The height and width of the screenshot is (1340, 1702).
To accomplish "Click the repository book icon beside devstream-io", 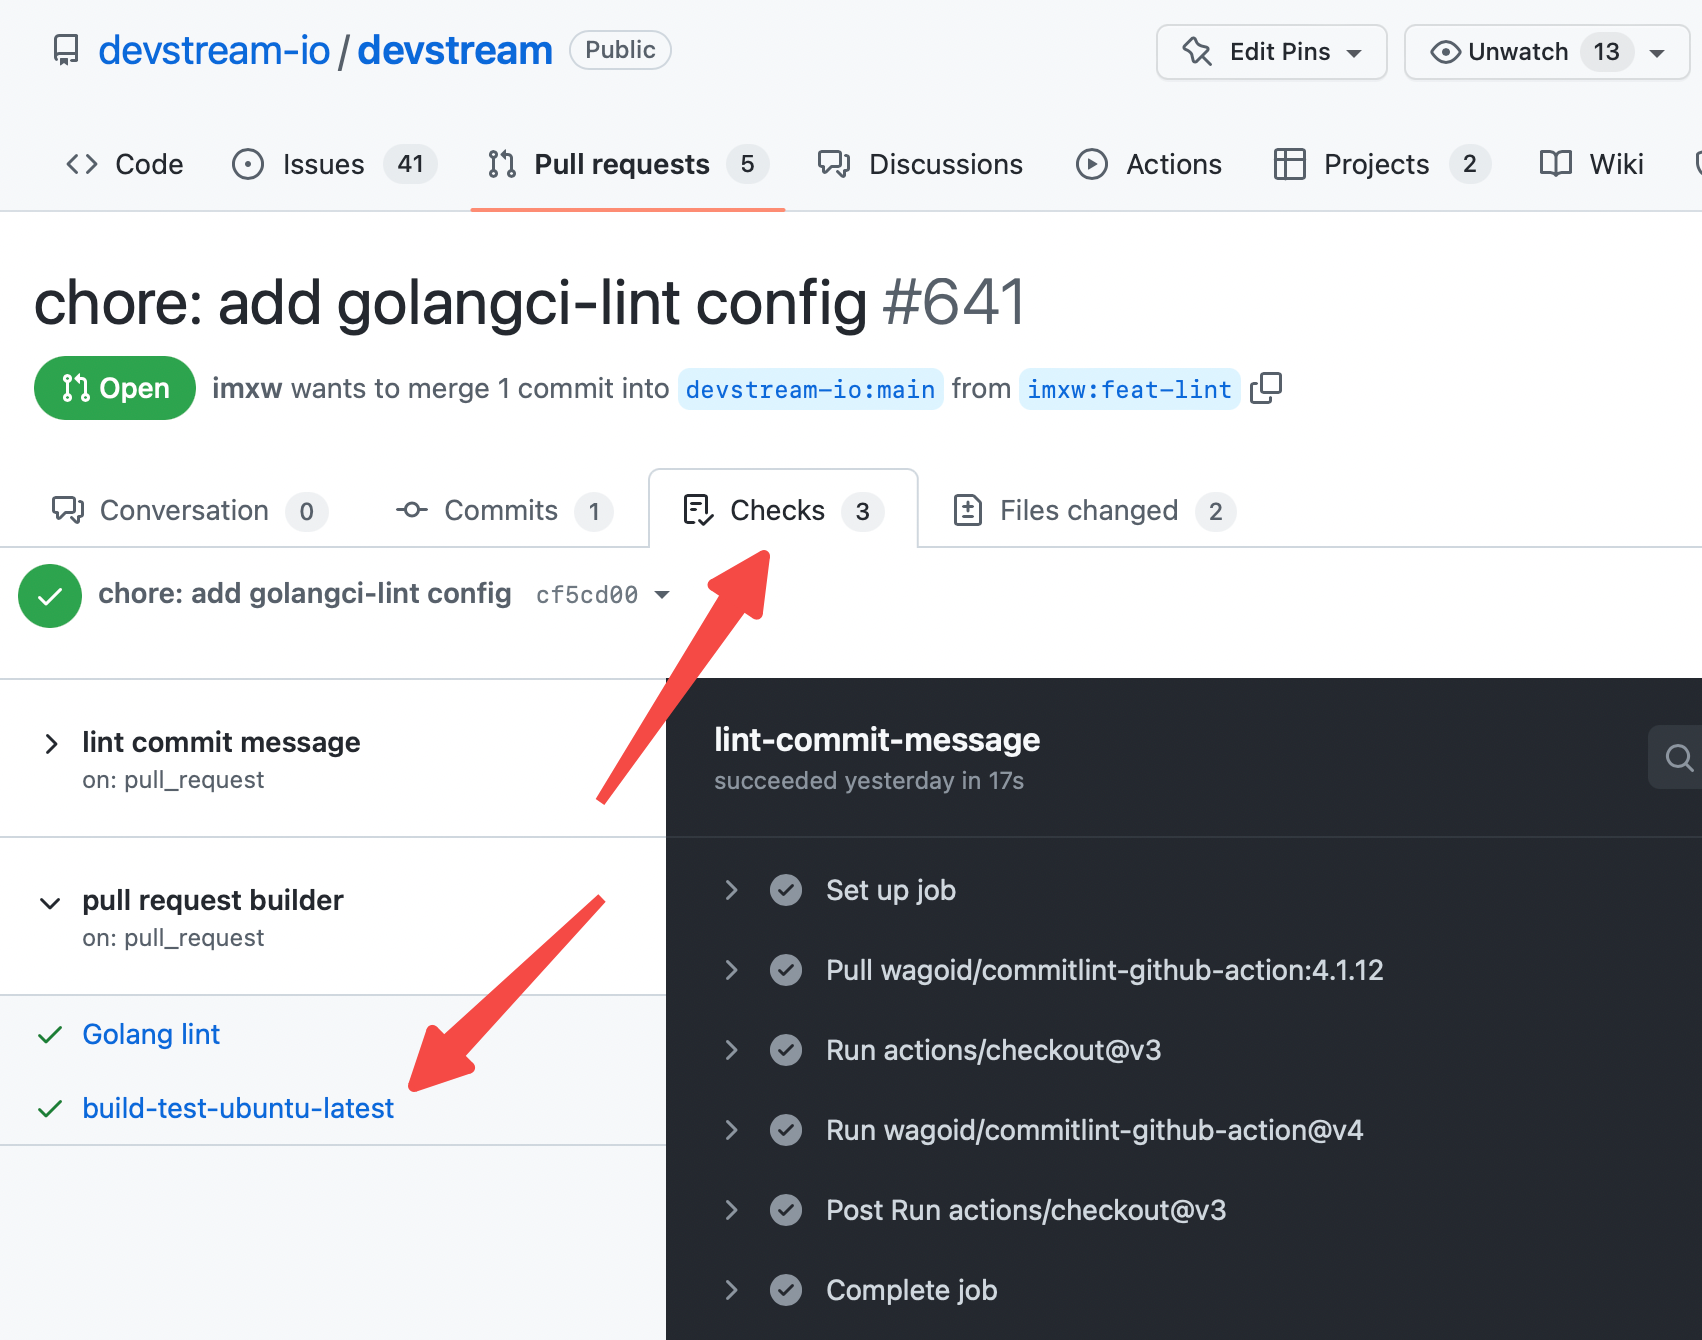I will click(65, 49).
